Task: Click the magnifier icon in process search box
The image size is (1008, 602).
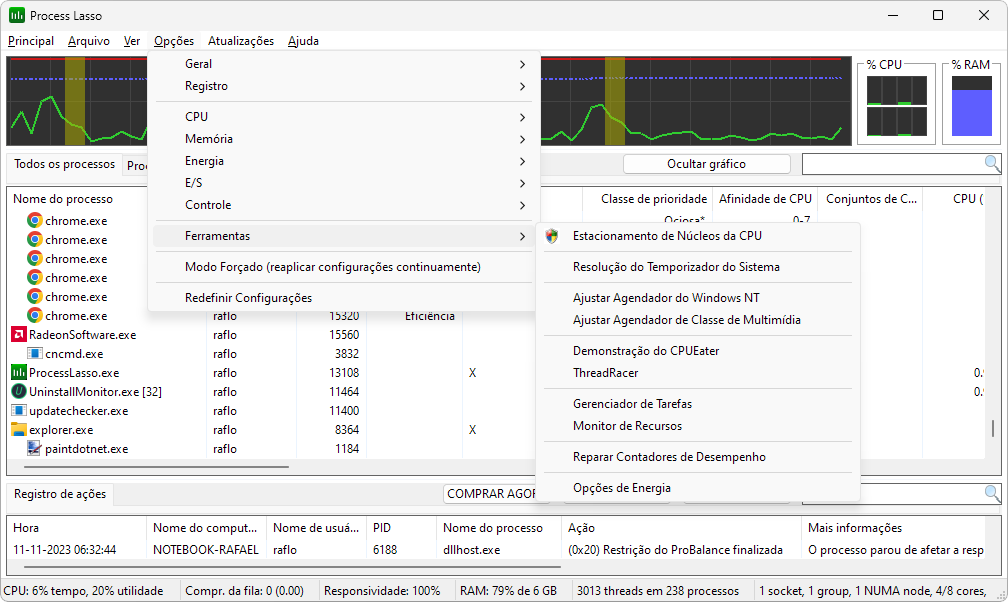Action: pyautogui.click(x=993, y=164)
